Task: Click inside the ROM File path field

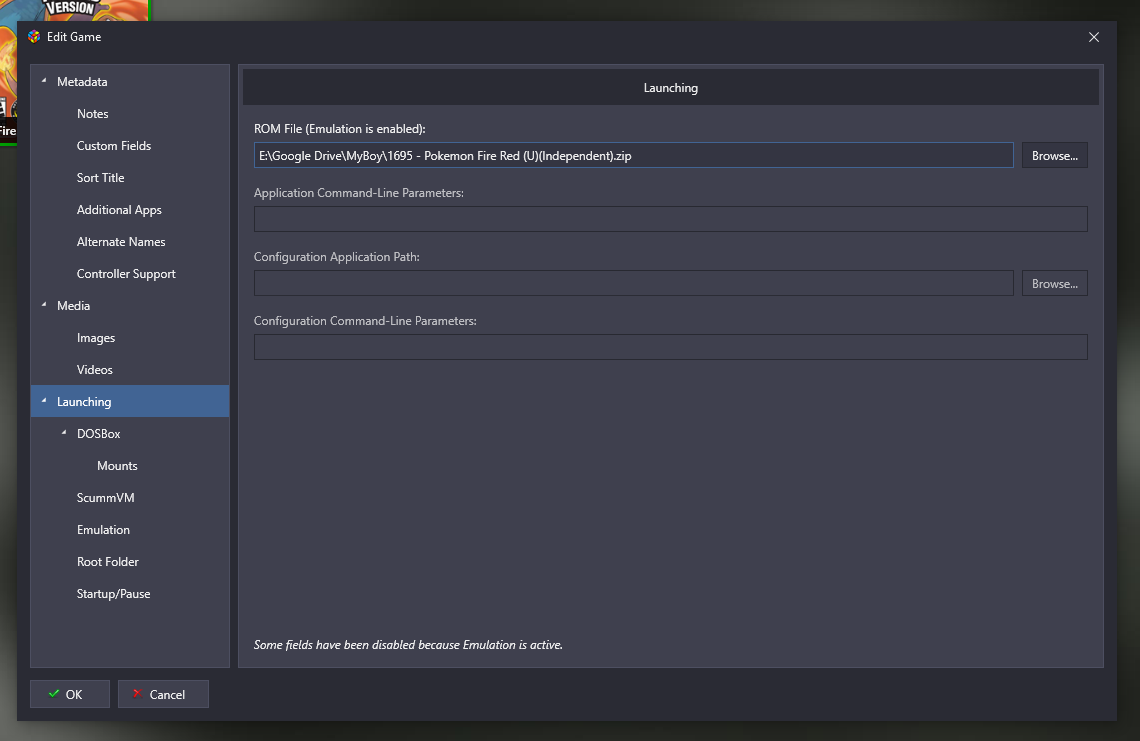Action: pyautogui.click(x=632, y=156)
